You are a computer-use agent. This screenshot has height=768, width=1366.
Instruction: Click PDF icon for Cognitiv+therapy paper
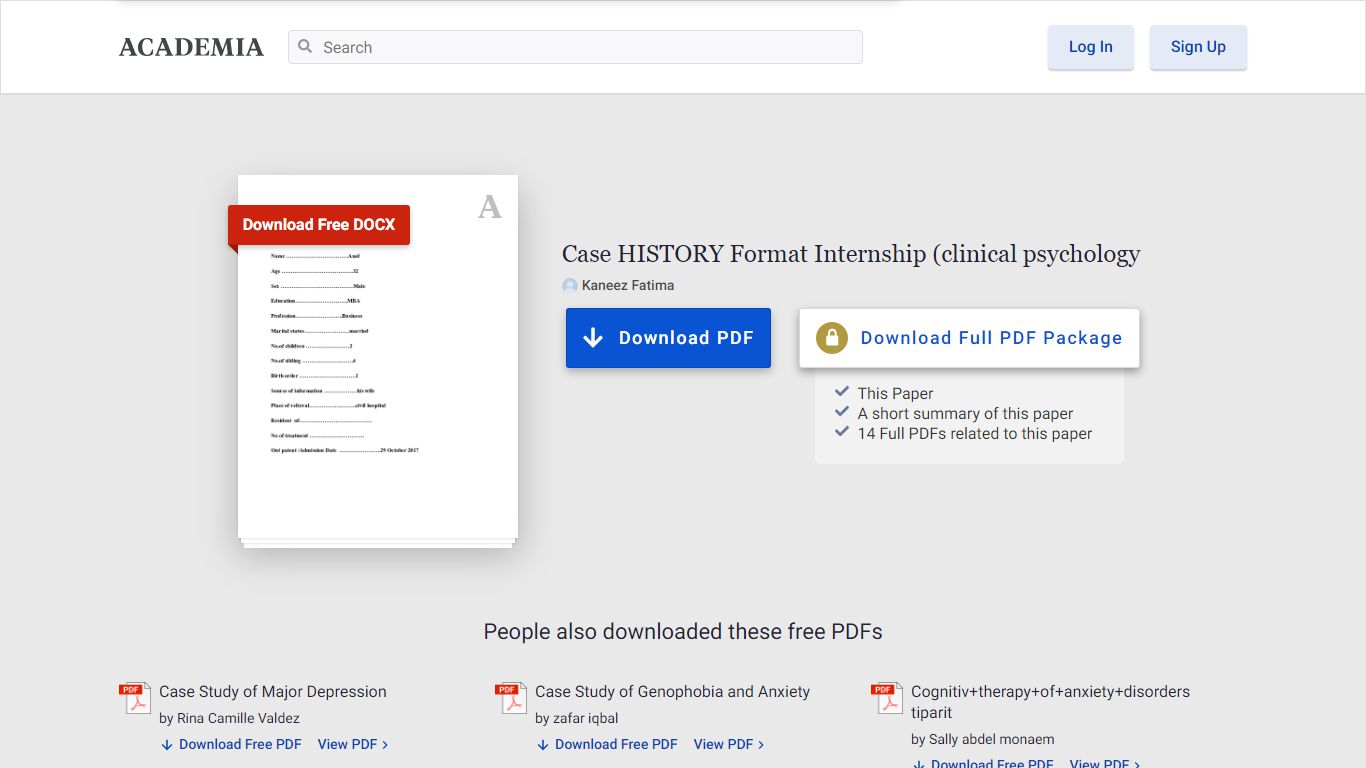(887, 698)
